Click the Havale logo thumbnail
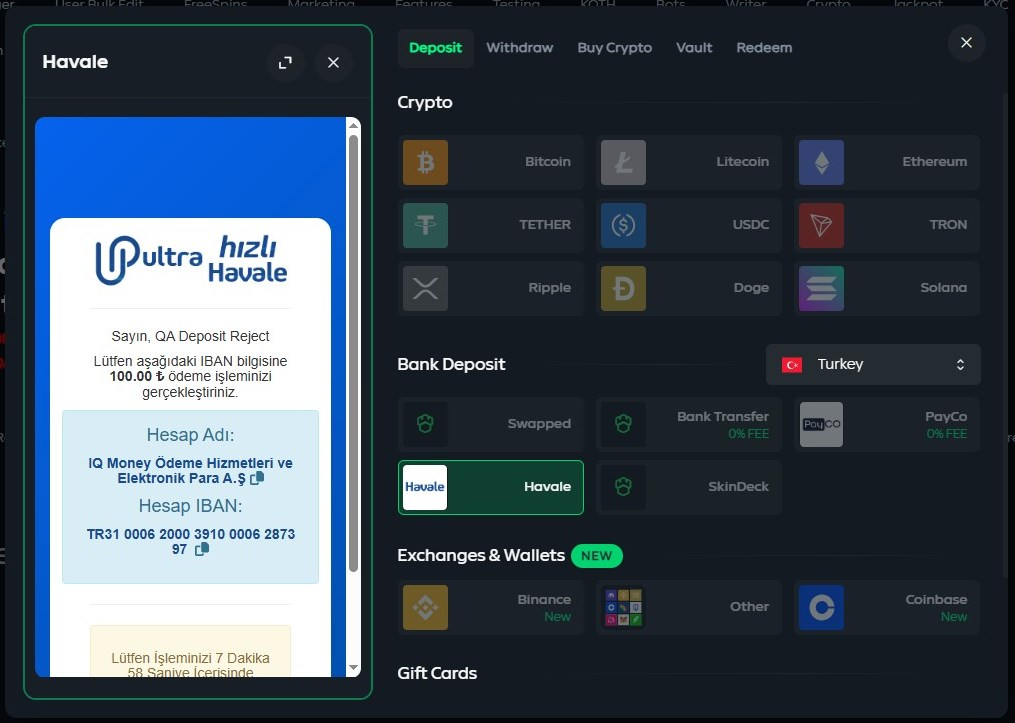Image resolution: width=1015 pixels, height=723 pixels. coord(425,487)
